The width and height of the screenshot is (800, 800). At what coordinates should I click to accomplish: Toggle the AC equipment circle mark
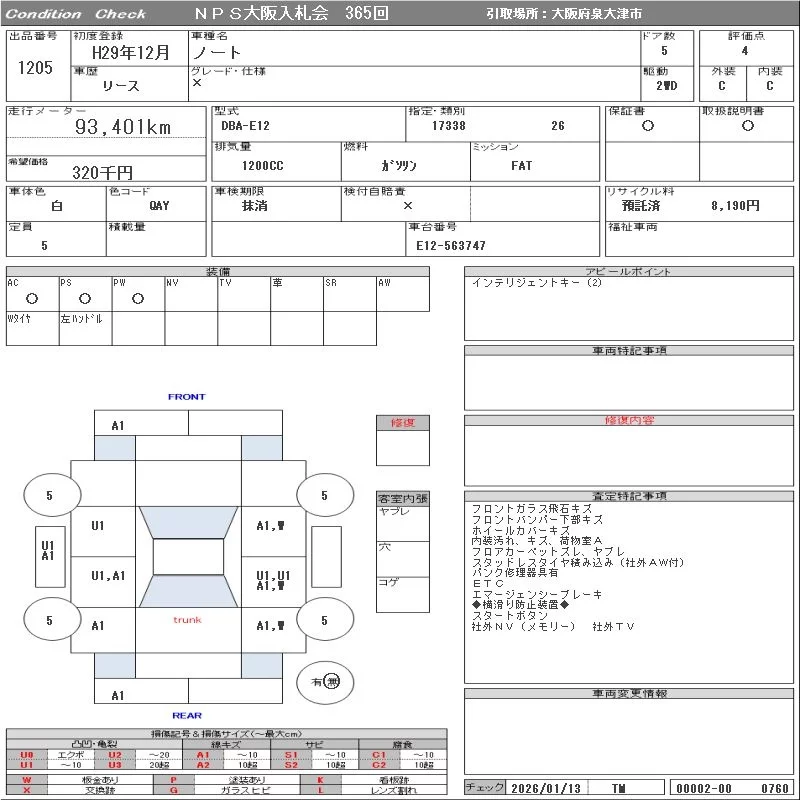coord(32,298)
